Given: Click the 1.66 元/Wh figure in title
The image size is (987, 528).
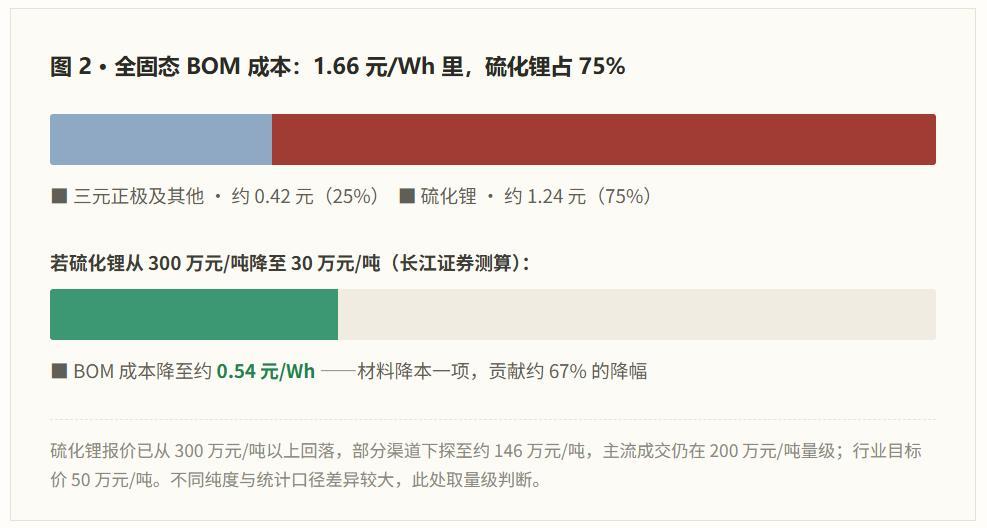Looking at the screenshot, I should point(374,66).
